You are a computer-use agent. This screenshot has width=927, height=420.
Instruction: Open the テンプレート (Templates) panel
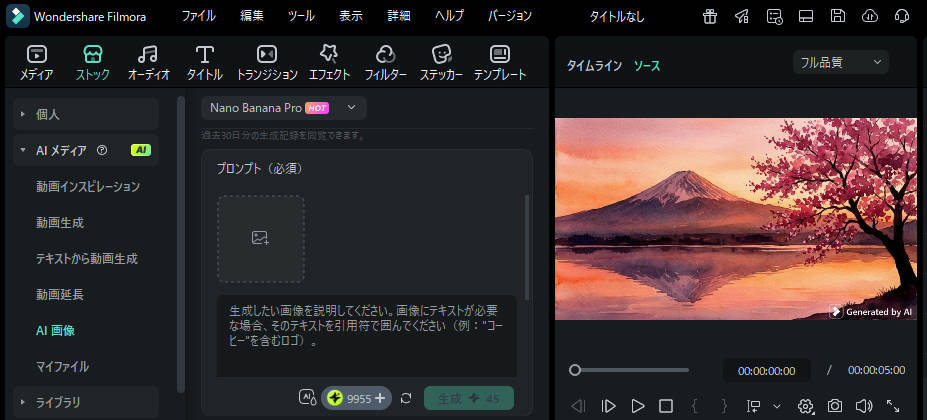(500, 63)
